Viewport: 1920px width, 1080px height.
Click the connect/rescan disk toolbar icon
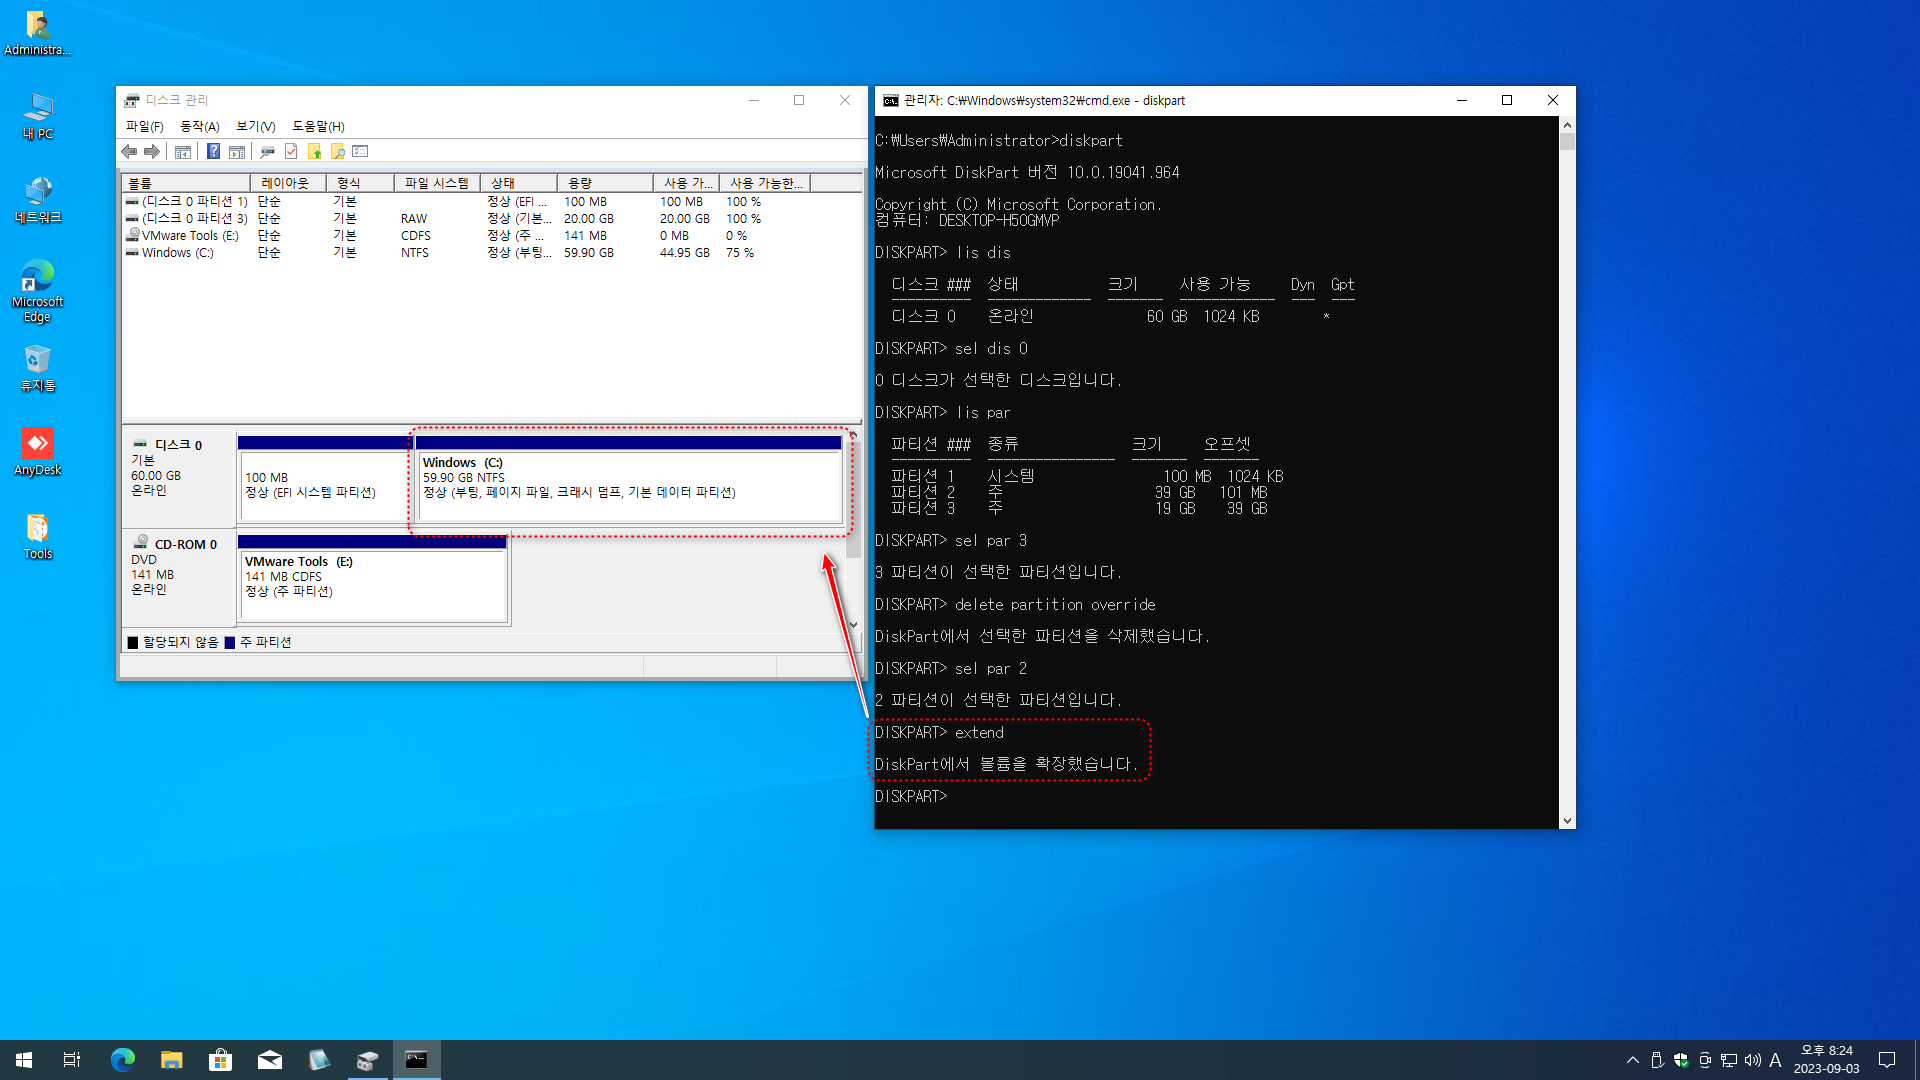(267, 152)
